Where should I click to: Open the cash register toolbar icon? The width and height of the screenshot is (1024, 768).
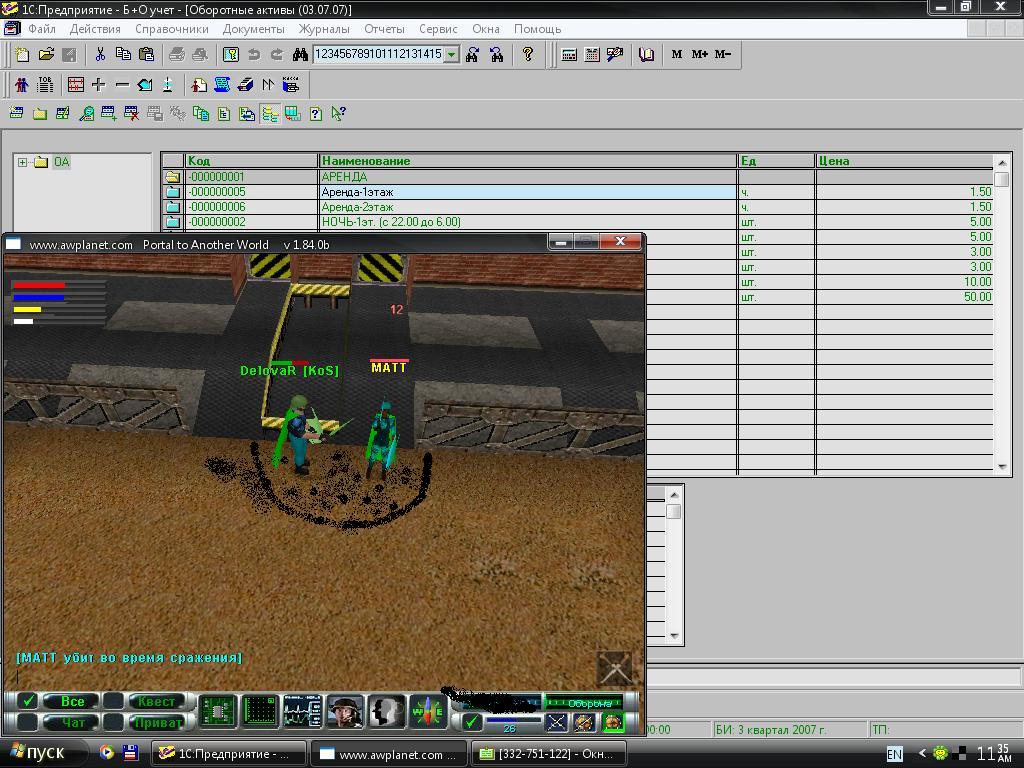pyautogui.click(x=291, y=85)
